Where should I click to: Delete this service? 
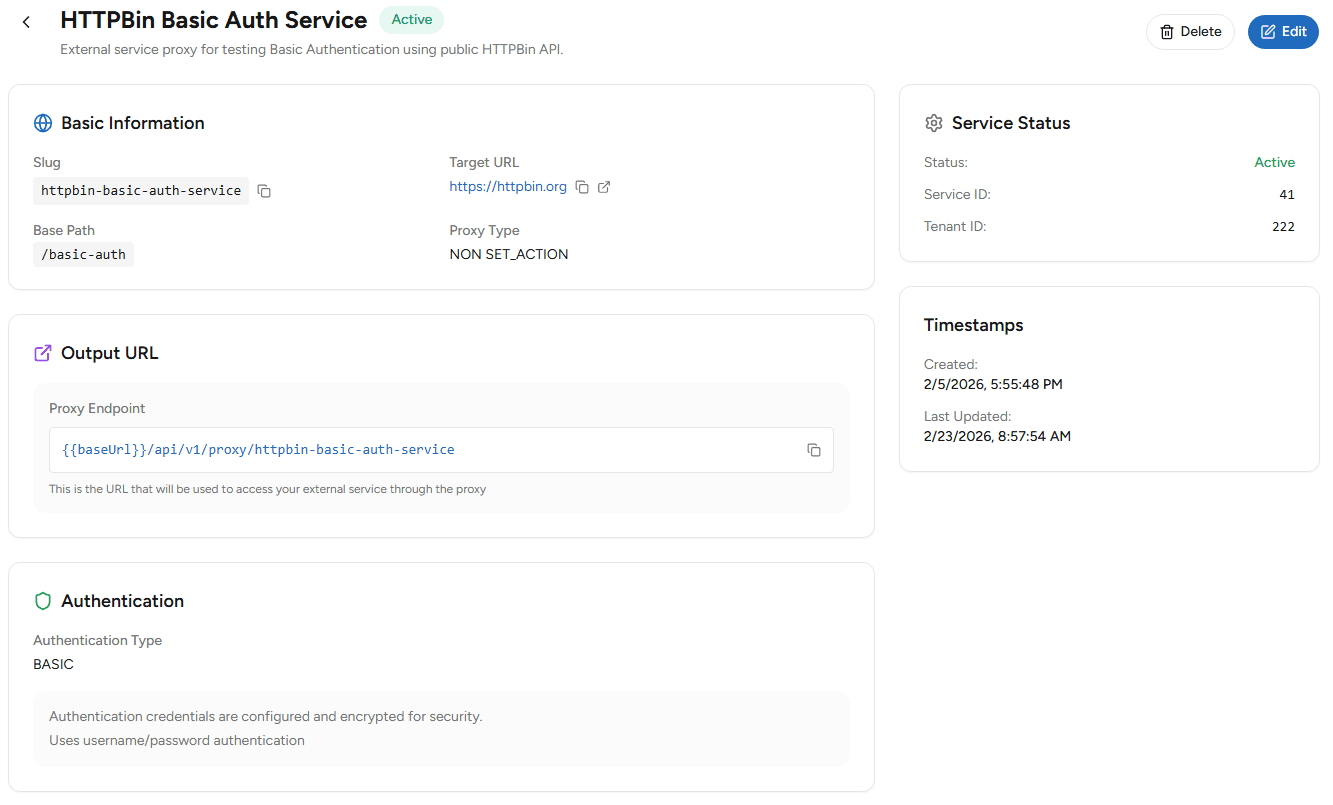click(x=1190, y=32)
